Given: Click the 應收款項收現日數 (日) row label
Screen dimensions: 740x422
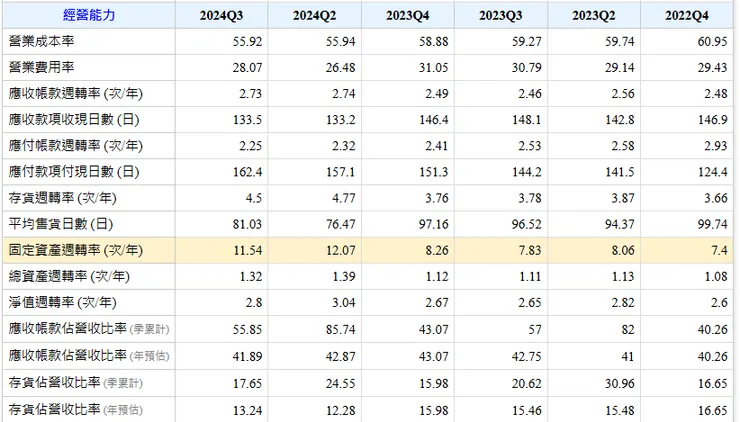Looking at the screenshot, I should click(74, 119).
